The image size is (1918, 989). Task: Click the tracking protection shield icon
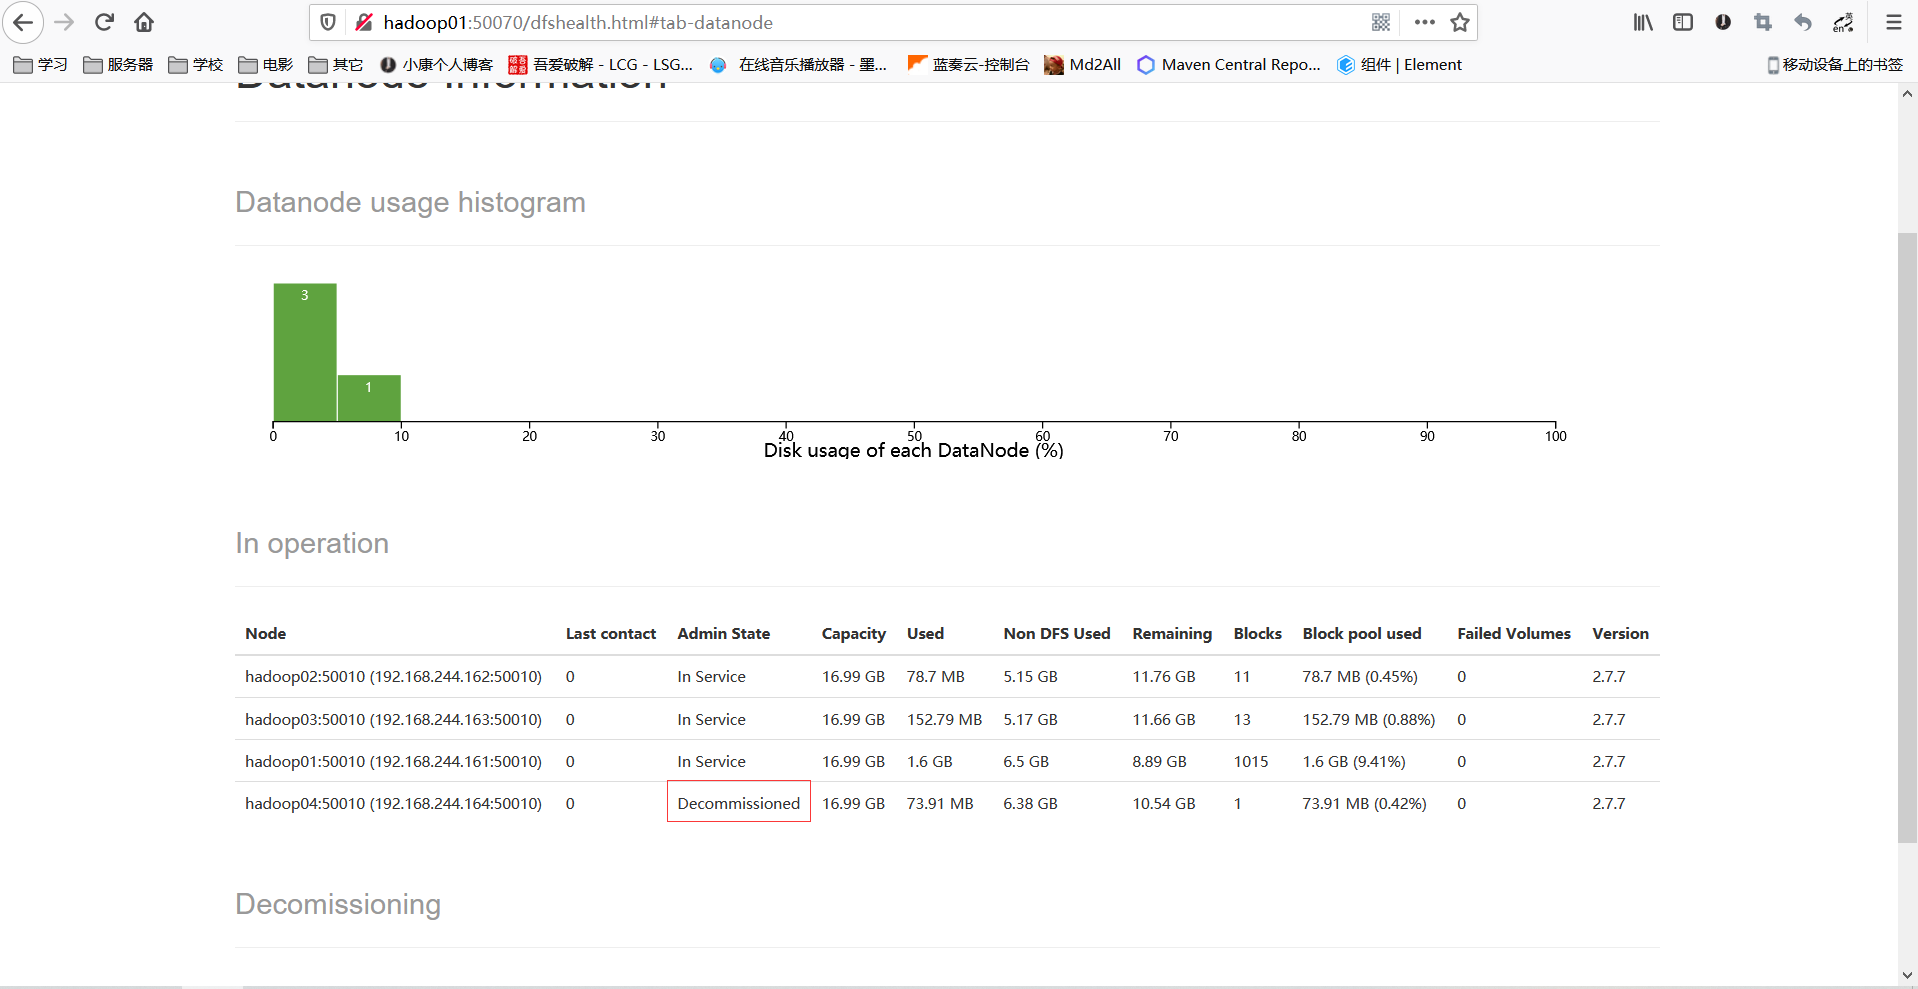pos(328,22)
